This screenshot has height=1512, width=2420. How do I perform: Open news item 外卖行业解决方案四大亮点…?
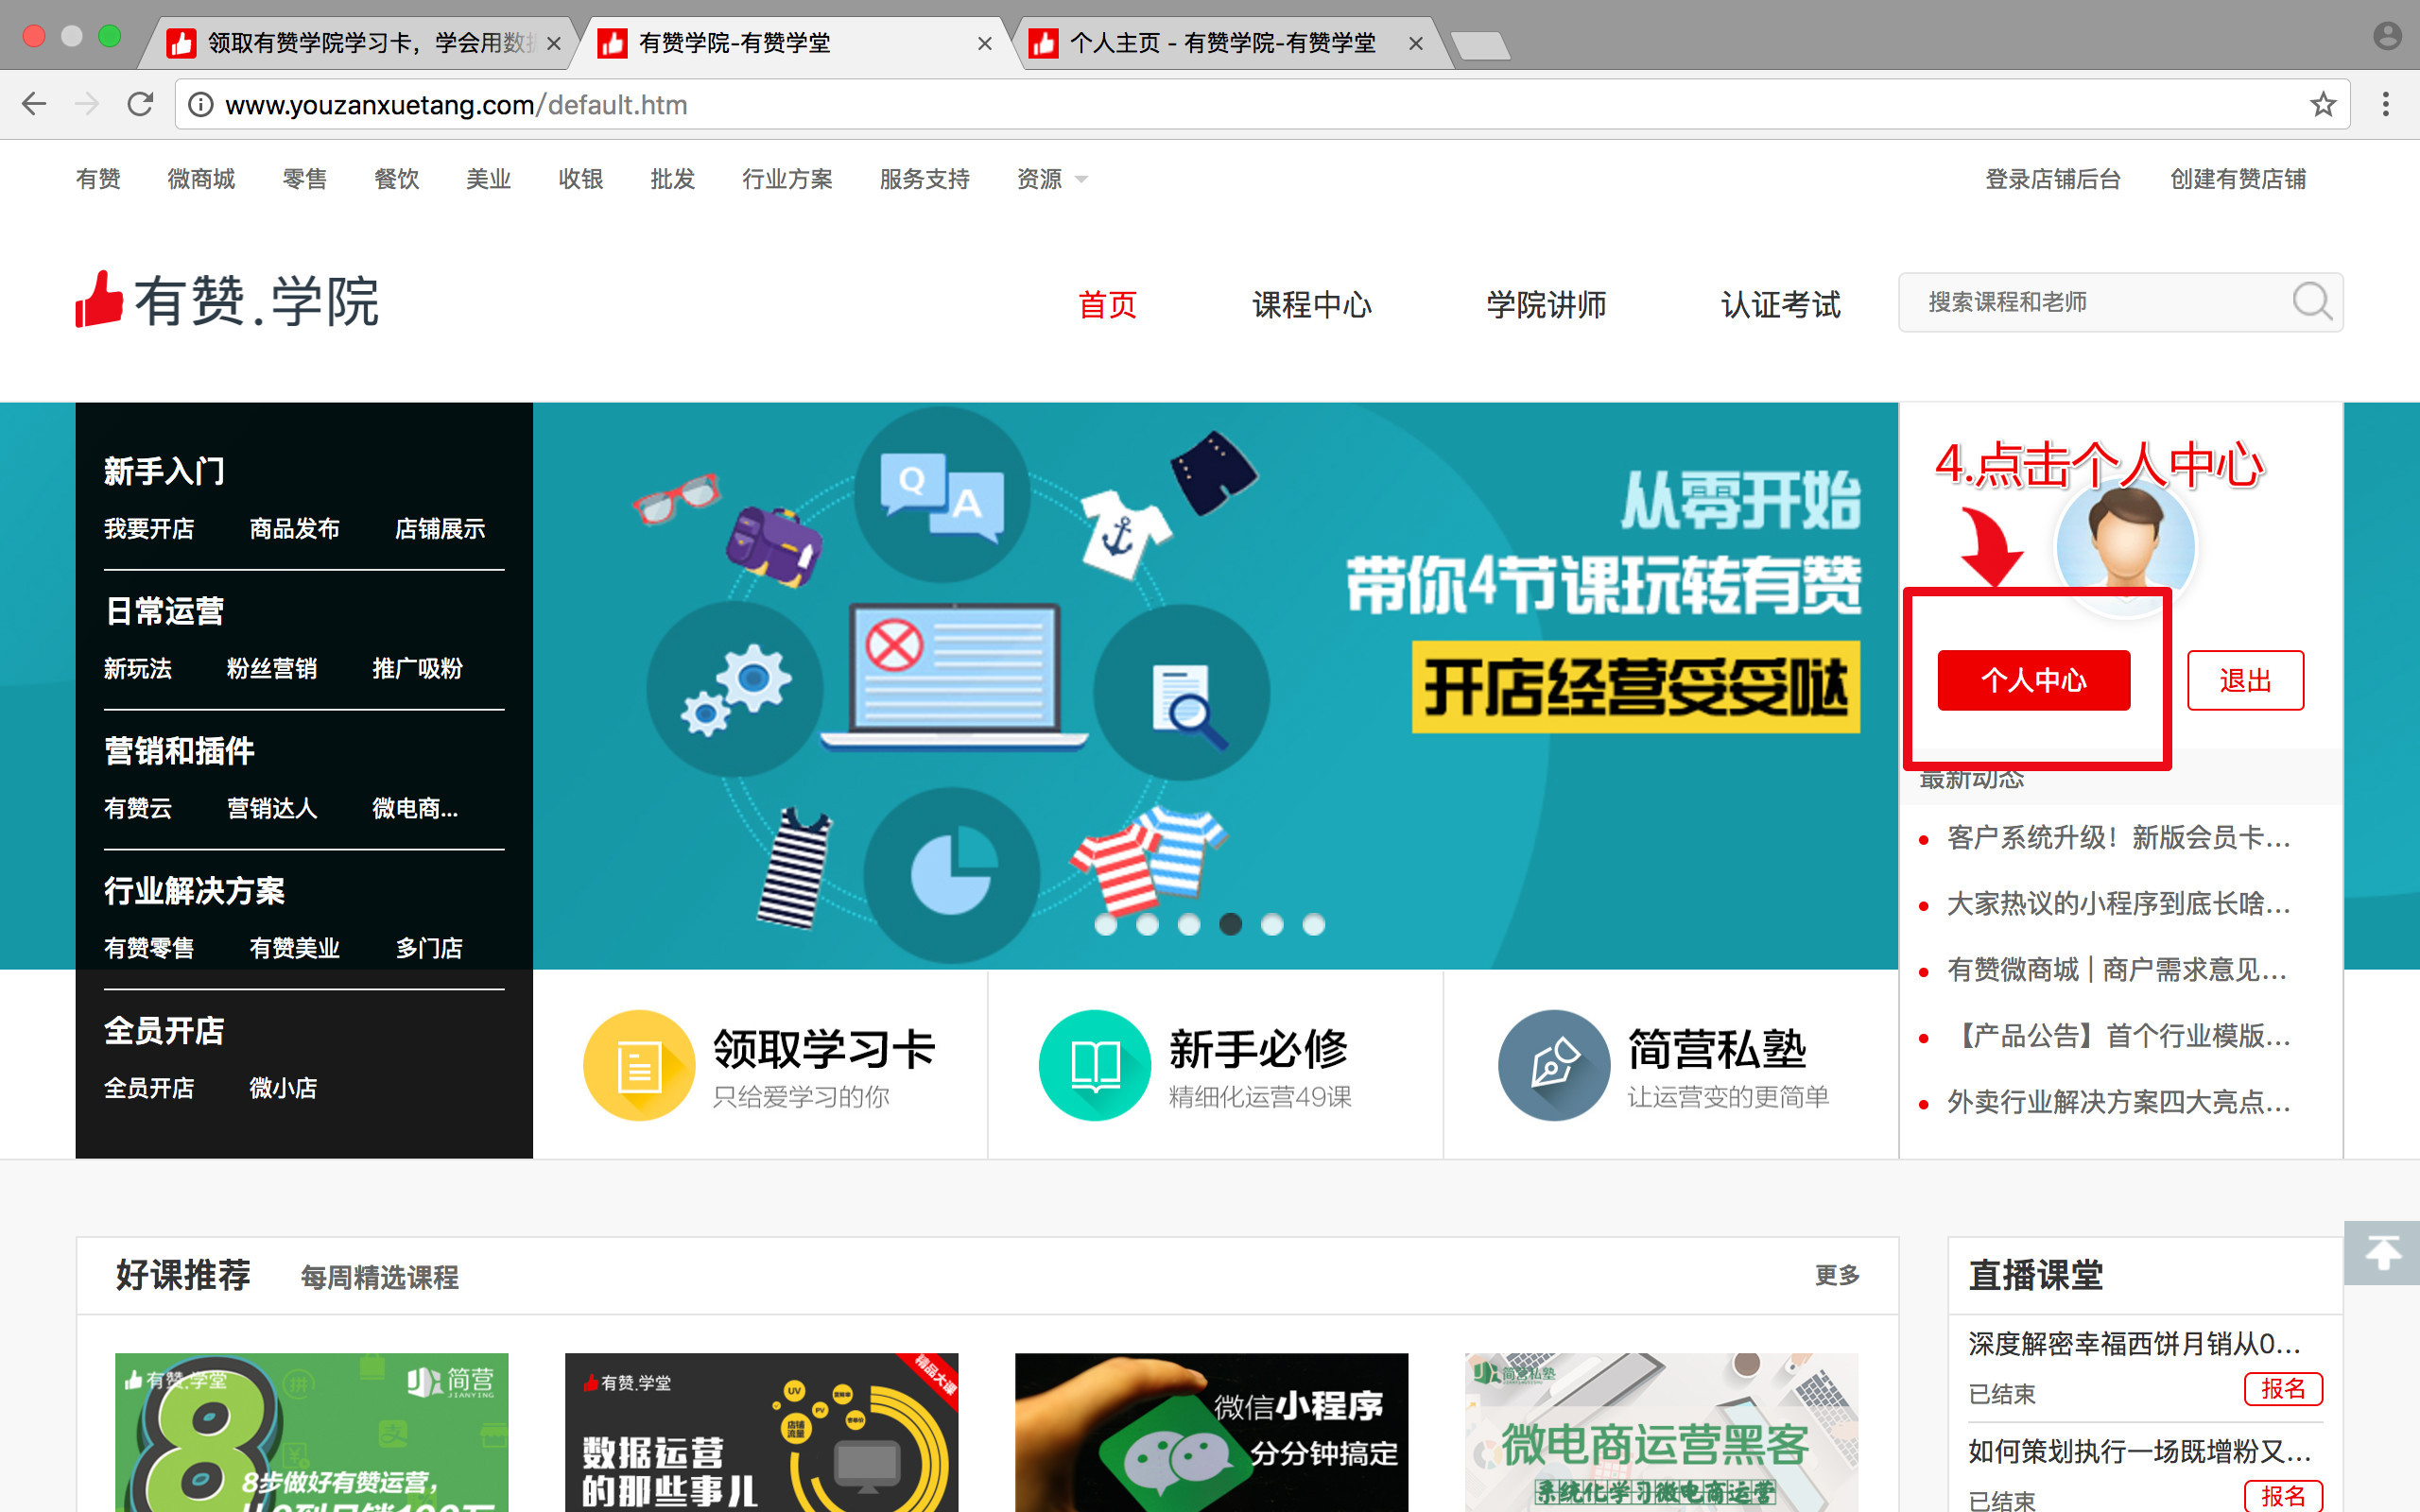(x=2118, y=1102)
